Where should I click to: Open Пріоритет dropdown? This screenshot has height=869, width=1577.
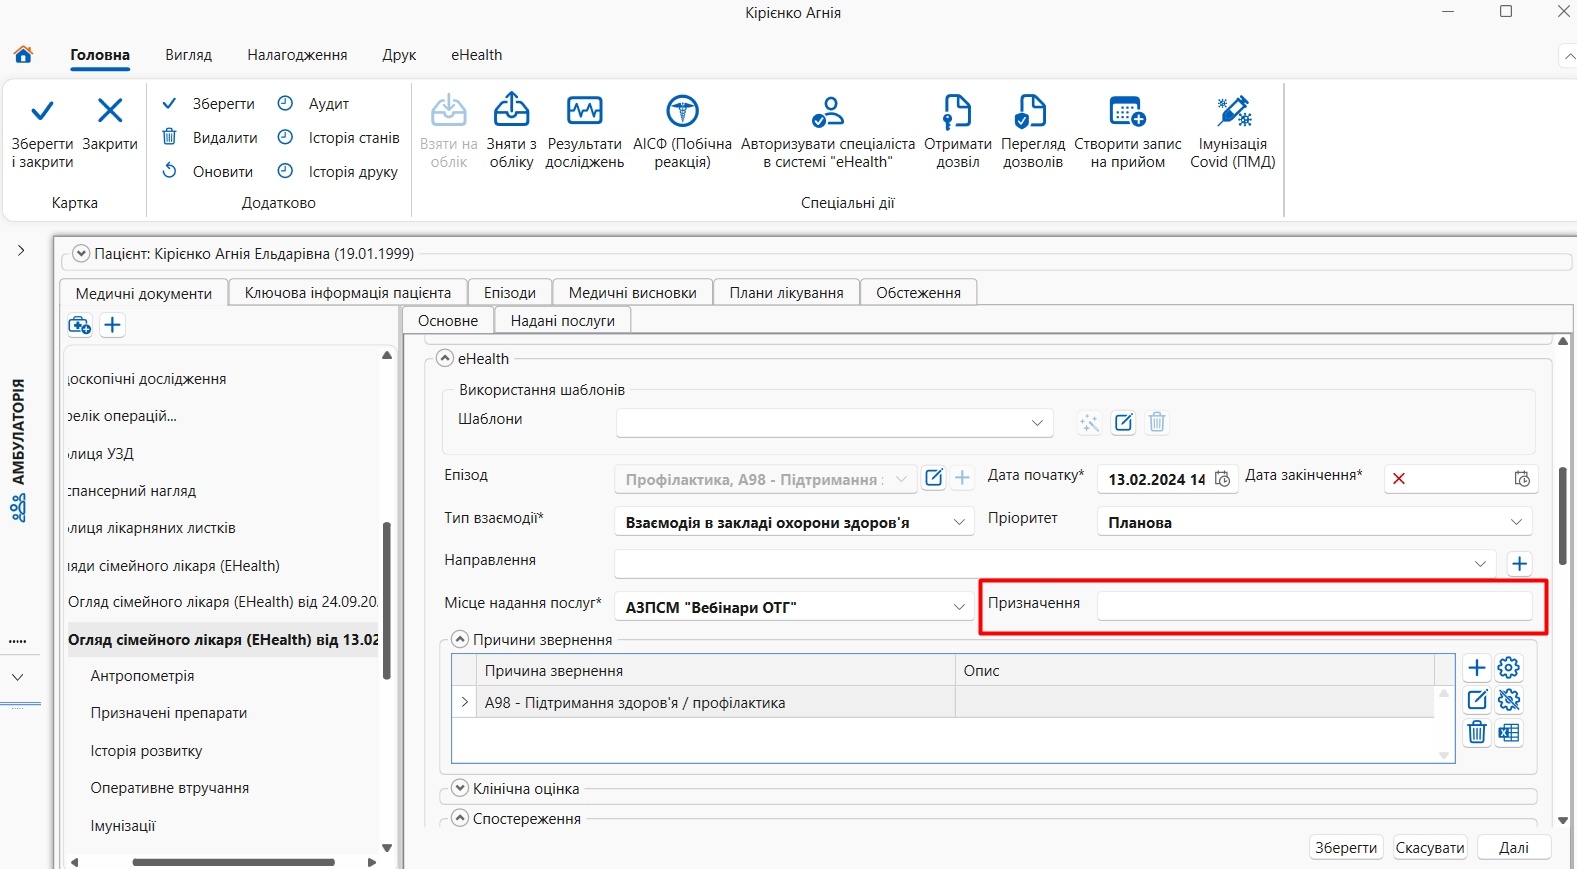click(1516, 522)
